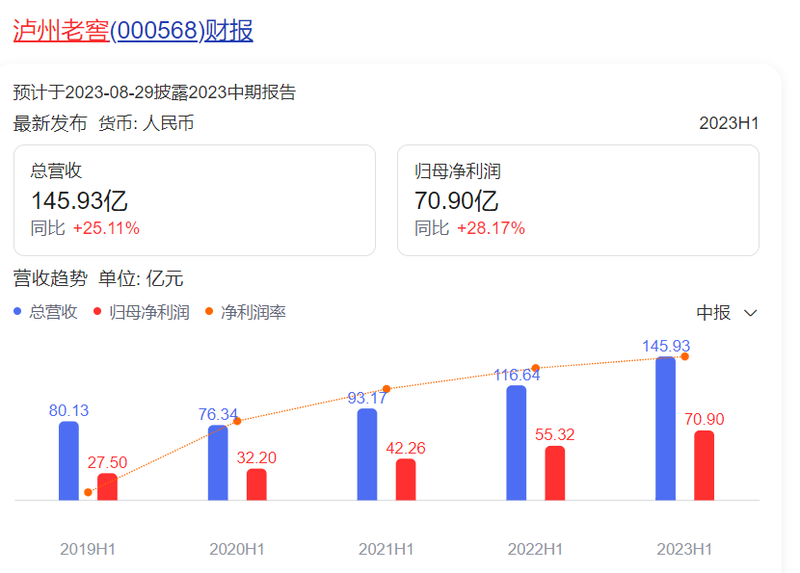
Task: Click the 单位: 亿元 label
Action: click(141, 279)
